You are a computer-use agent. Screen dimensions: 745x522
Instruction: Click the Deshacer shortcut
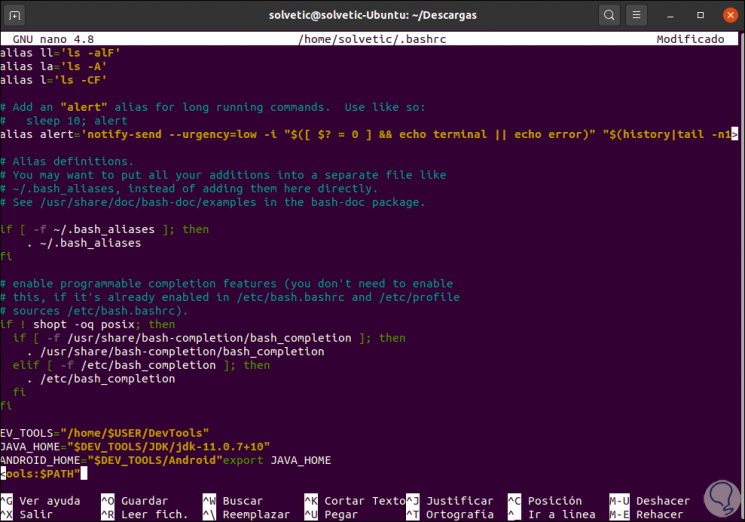click(649, 501)
